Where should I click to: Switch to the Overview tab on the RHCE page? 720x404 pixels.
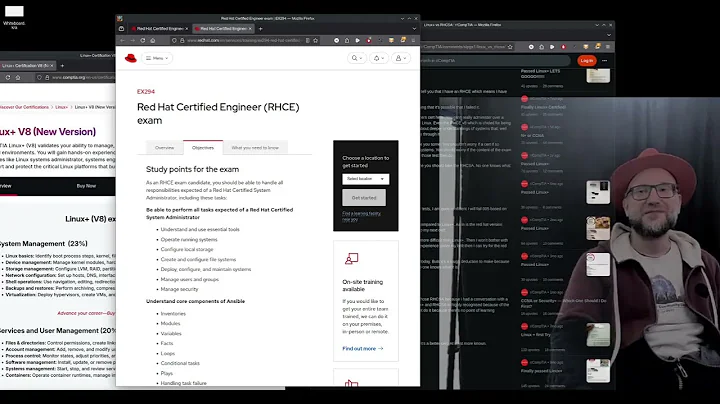(x=164, y=148)
